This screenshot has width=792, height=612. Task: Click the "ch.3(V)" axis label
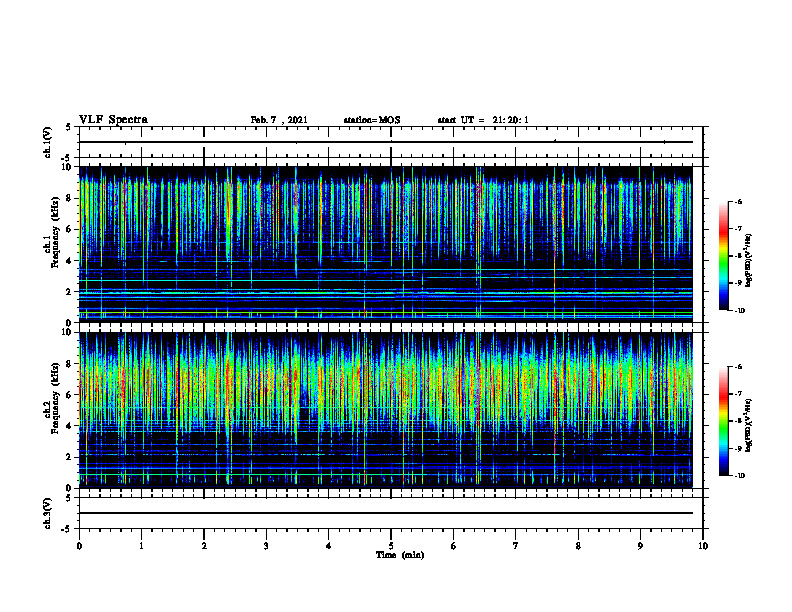tap(48, 514)
